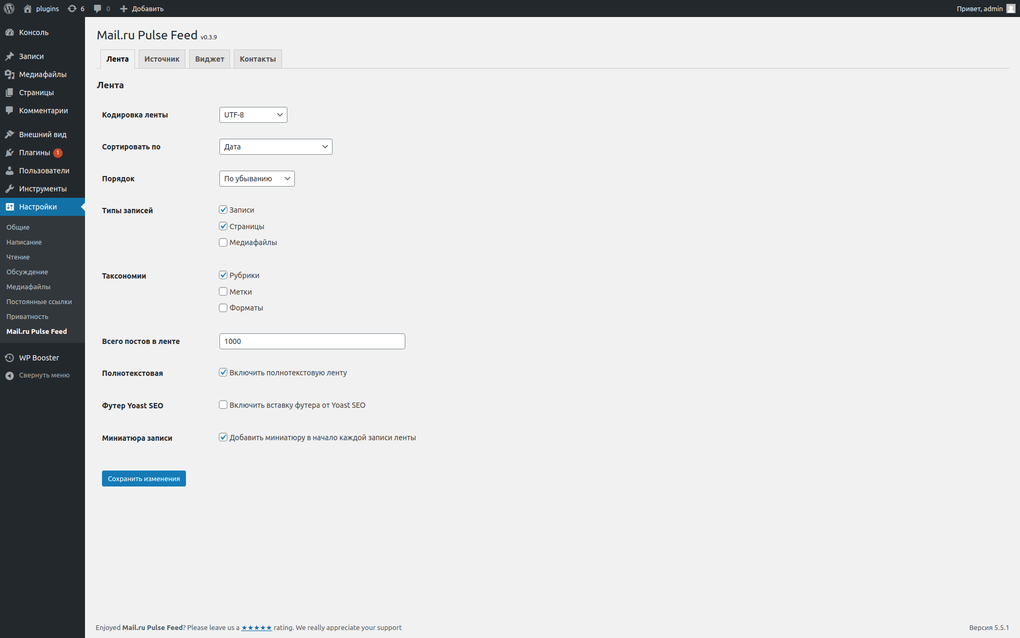
Task: Click the WordPress logo icon in admin bar
Action: pos(9,8)
